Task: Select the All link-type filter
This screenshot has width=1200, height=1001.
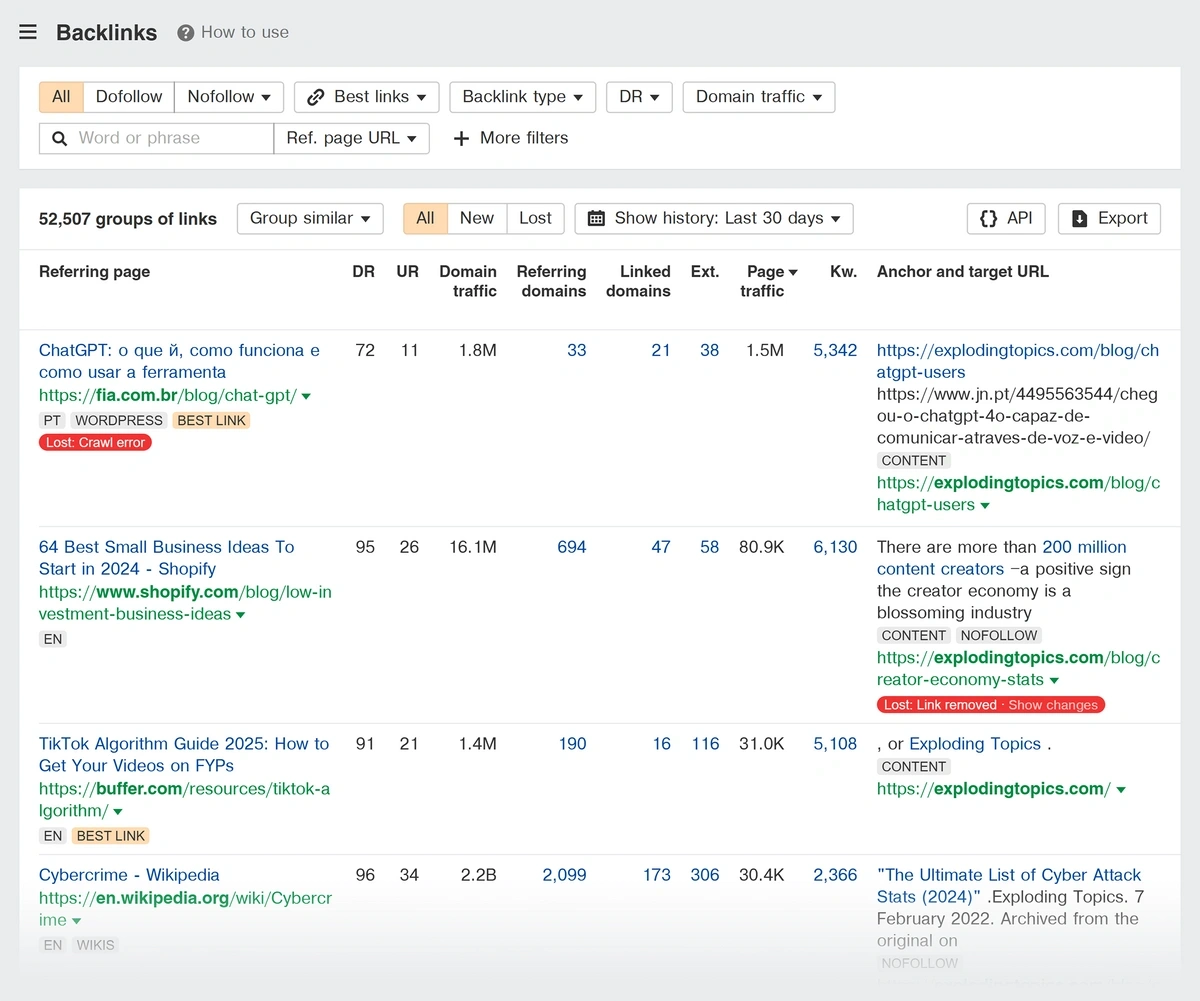Action: (x=61, y=97)
